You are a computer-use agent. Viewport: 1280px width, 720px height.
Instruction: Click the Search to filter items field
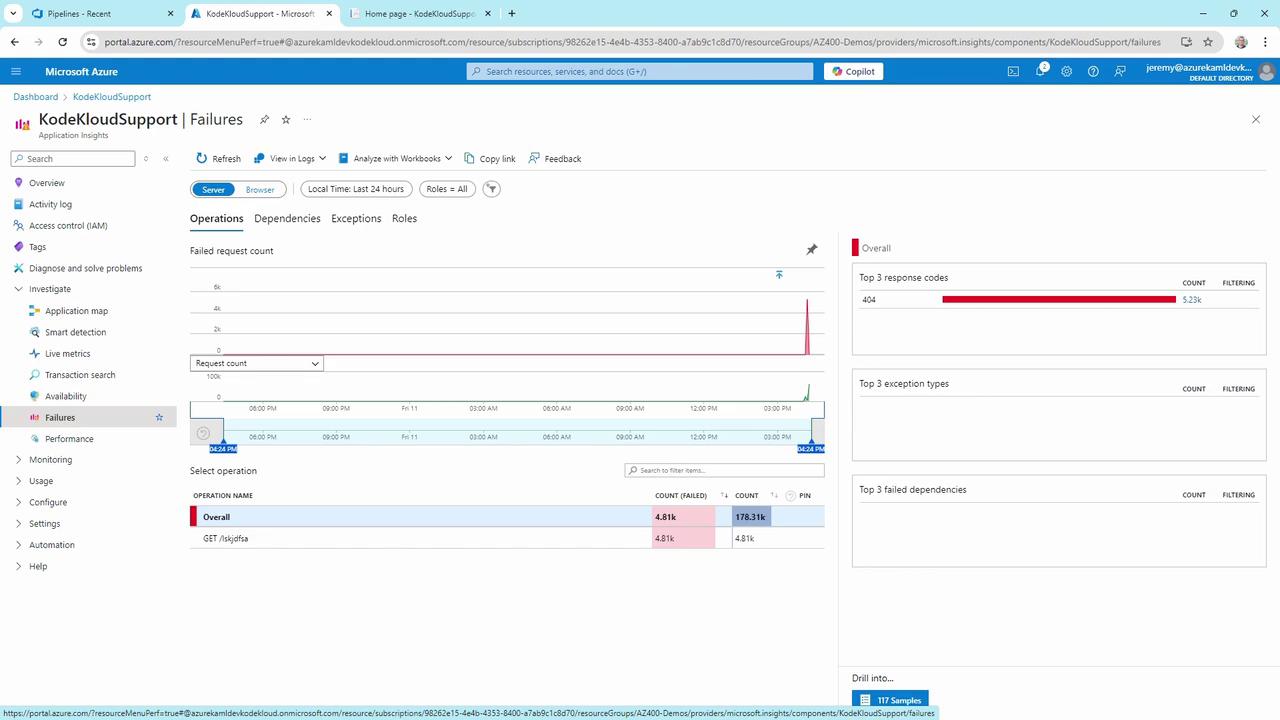(x=725, y=470)
